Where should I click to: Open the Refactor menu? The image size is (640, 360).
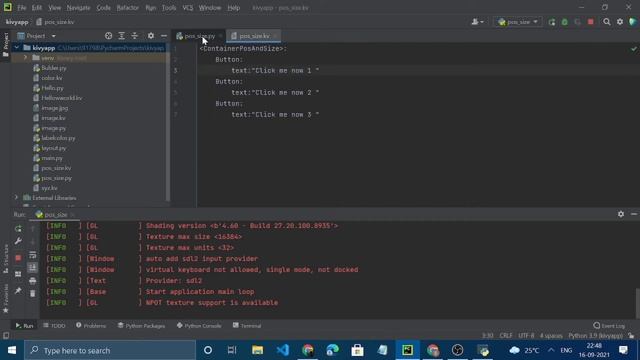coord(127,8)
